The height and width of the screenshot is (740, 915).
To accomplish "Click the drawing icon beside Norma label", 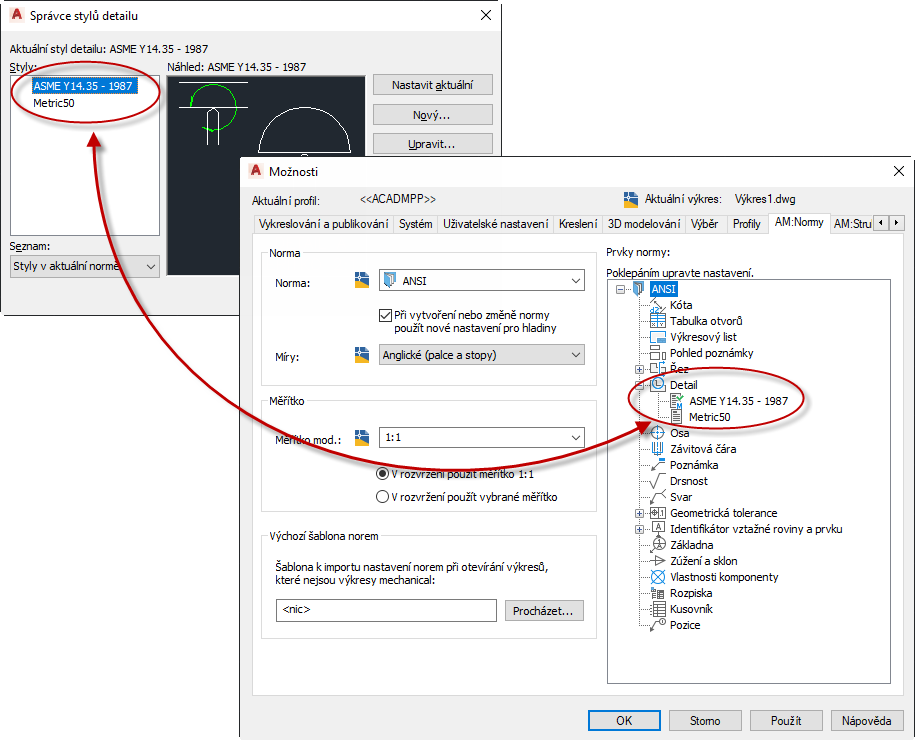I will [x=362, y=281].
